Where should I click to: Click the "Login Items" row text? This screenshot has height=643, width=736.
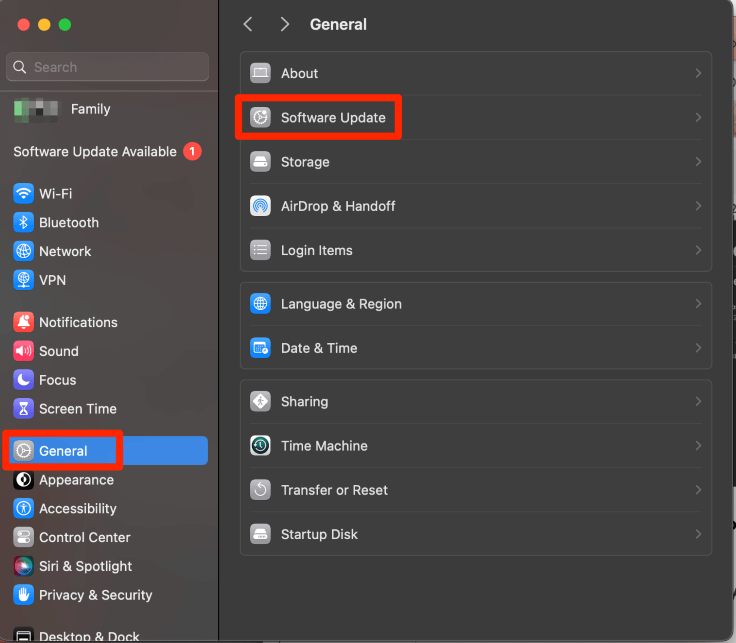pos(317,250)
